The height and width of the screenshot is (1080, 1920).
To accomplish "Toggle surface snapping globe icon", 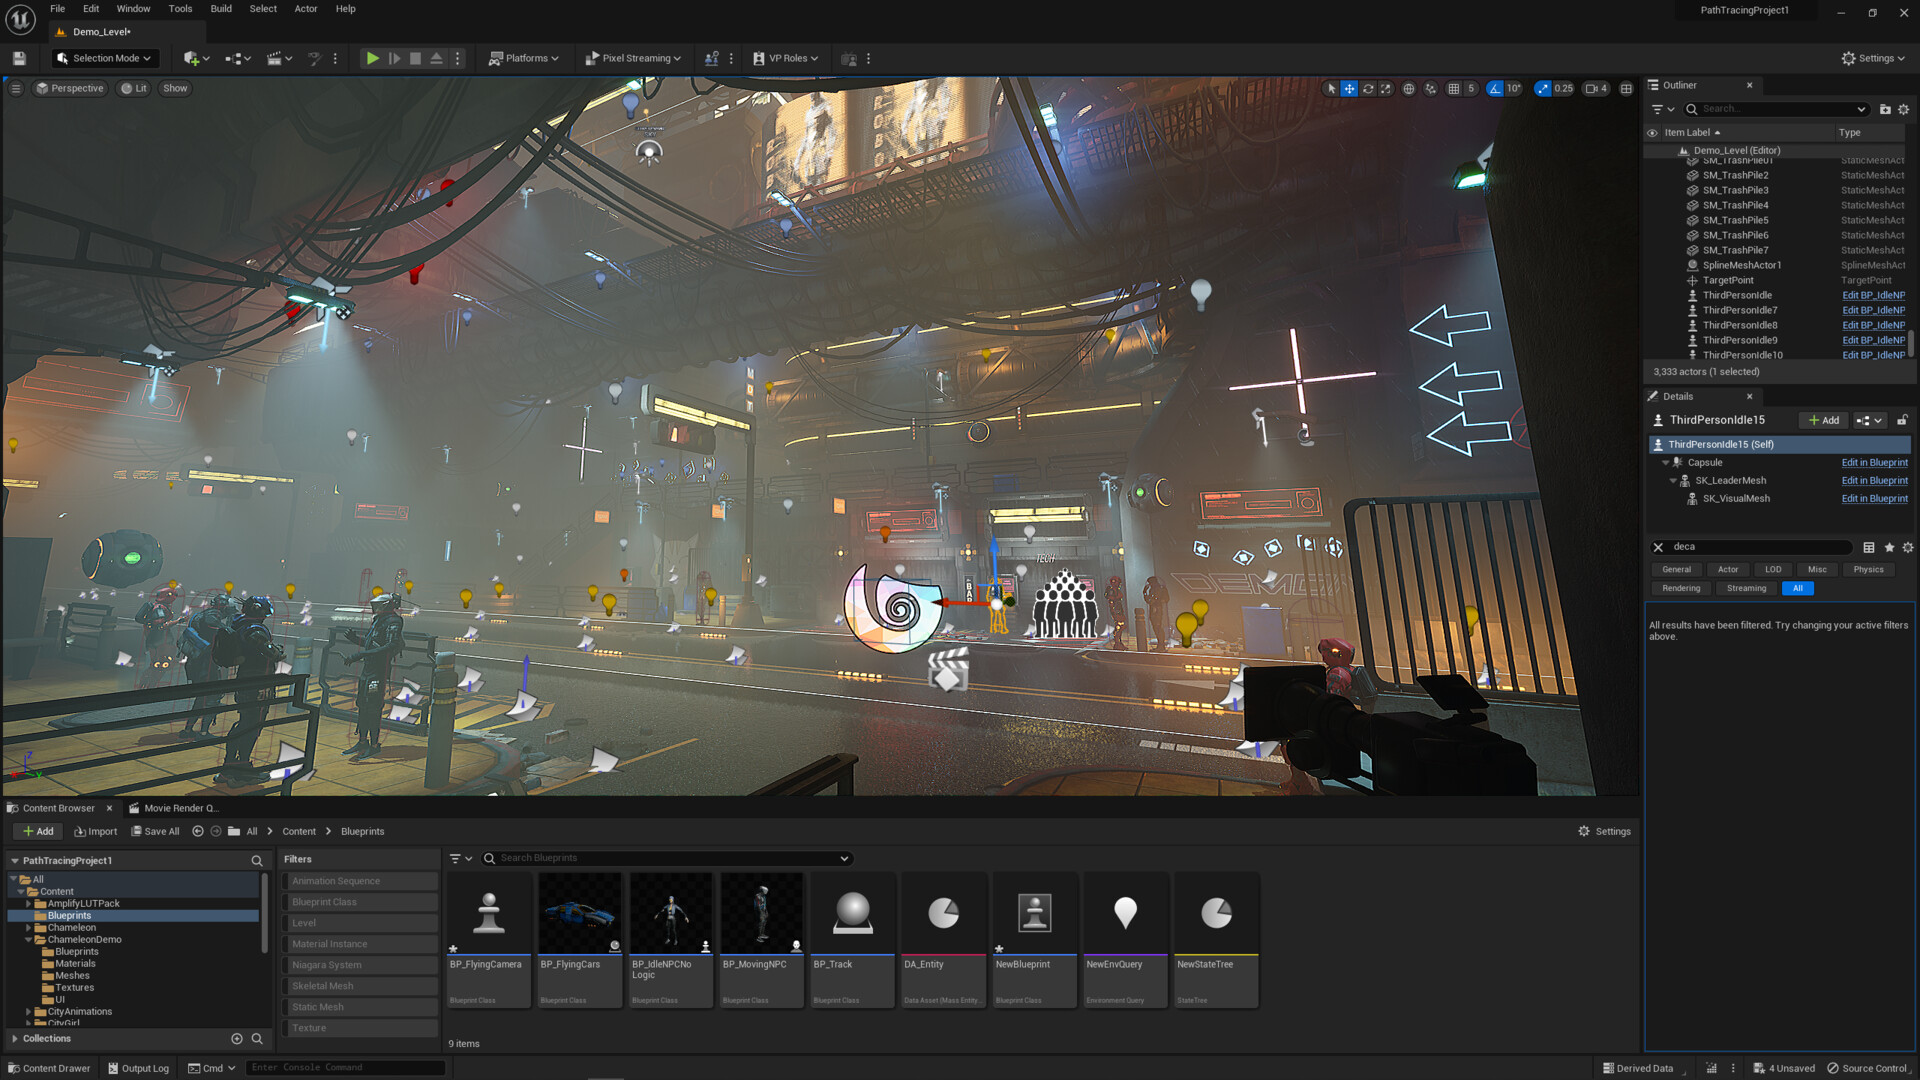I will (x=1409, y=88).
